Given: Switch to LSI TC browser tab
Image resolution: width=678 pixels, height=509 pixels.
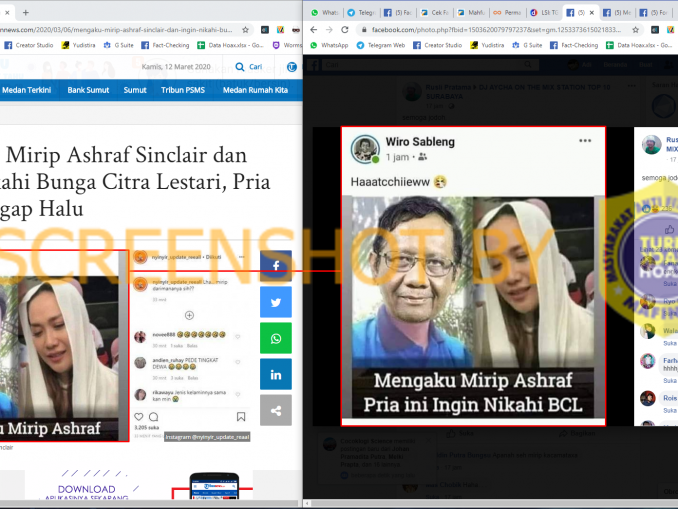Looking at the screenshot, I should point(544,13).
